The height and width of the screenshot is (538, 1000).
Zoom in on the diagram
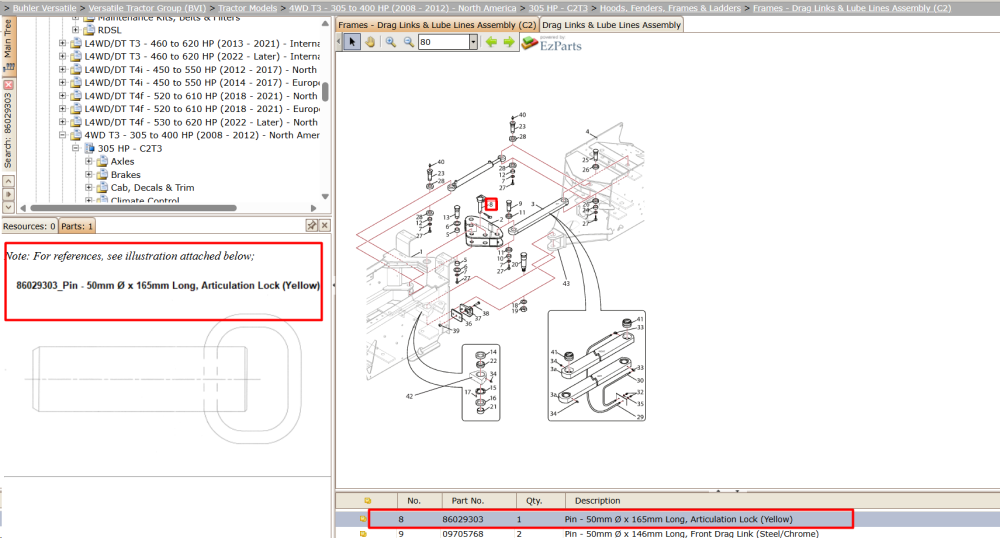(391, 42)
